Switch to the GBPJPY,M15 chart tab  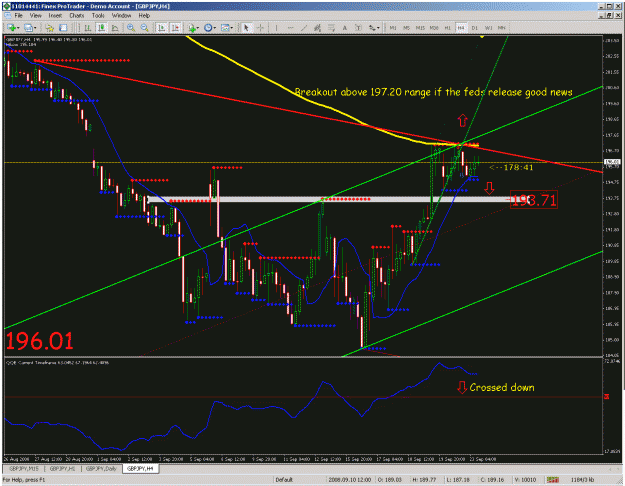click(24, 468)
